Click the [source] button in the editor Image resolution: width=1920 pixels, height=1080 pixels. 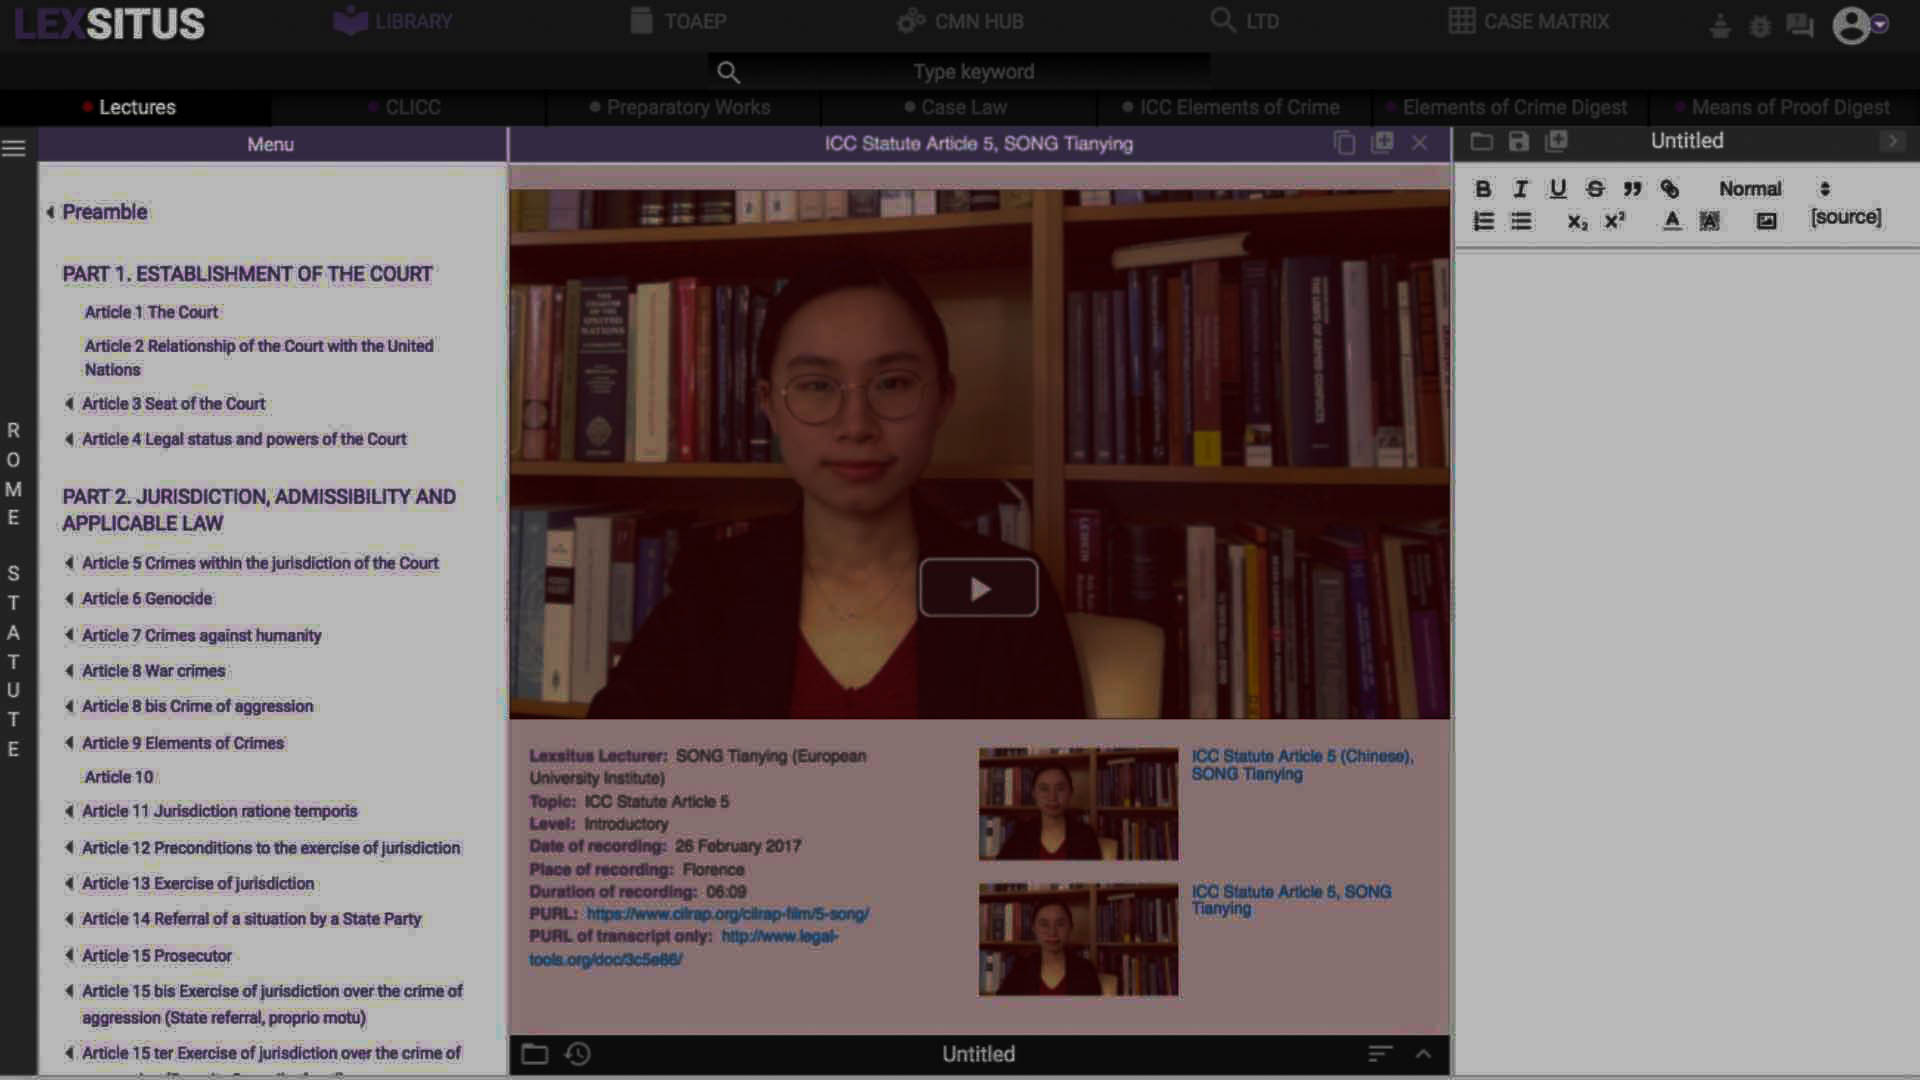[1845, 217]
